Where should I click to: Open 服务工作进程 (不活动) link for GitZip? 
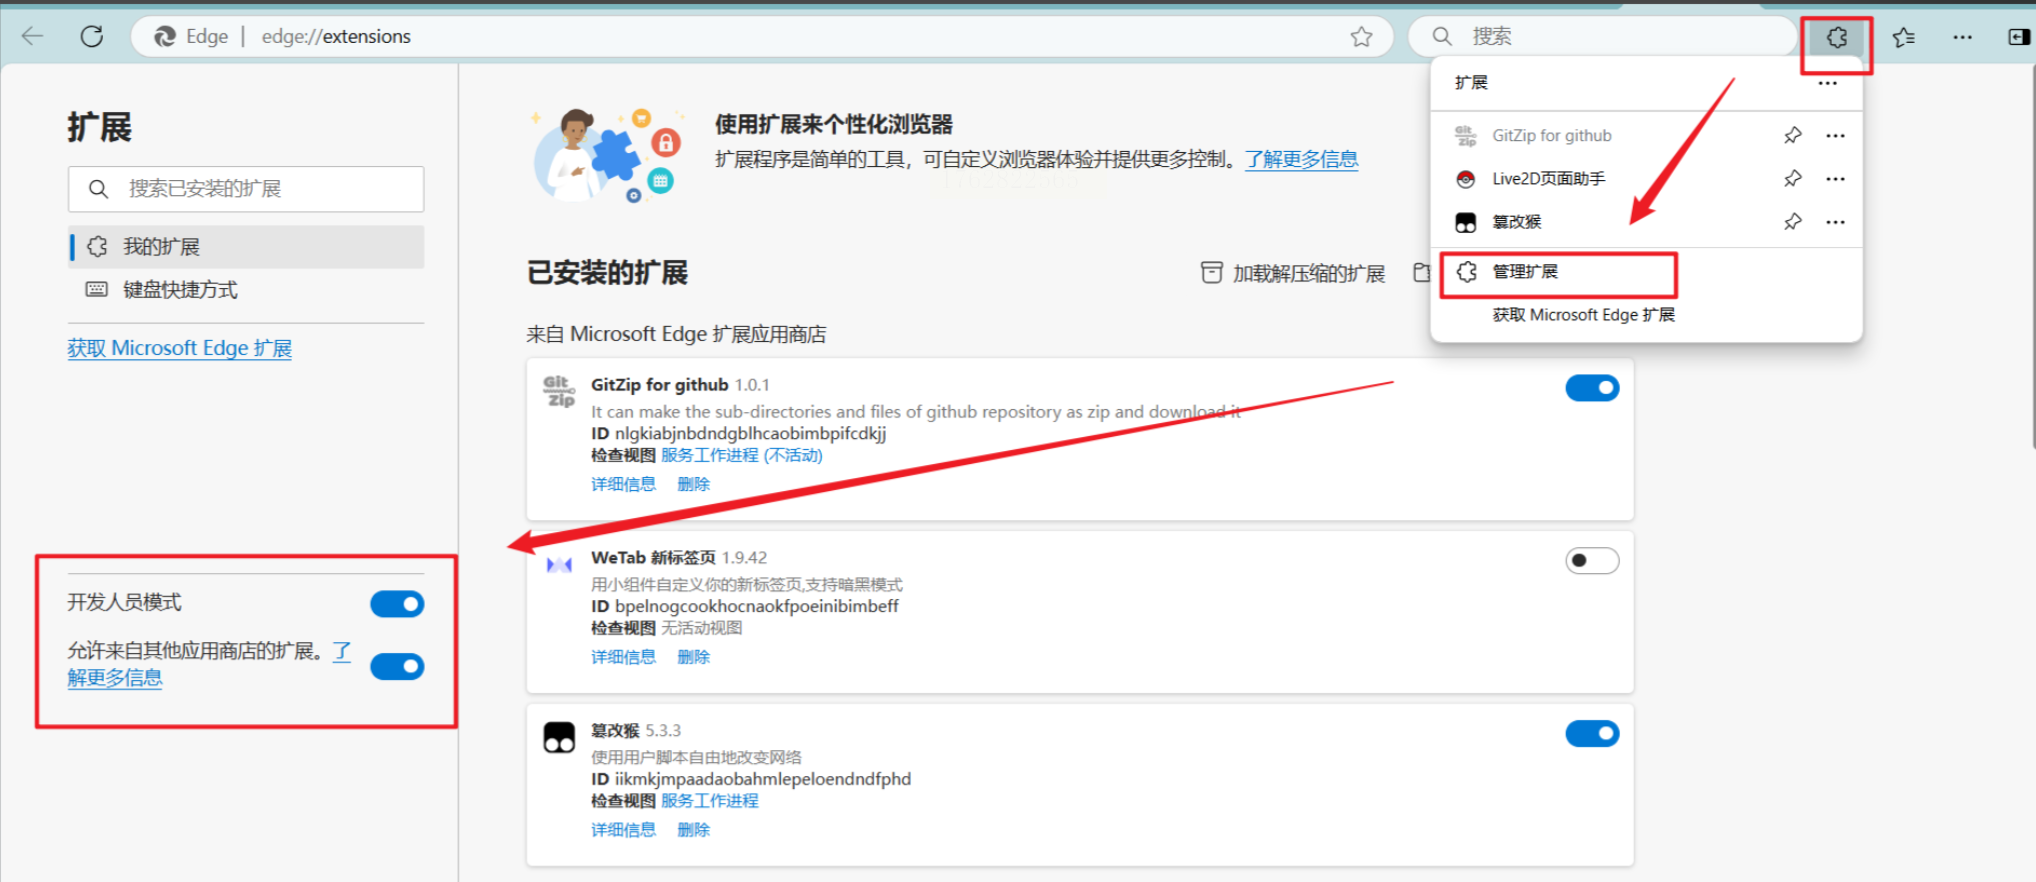(741, 456)
